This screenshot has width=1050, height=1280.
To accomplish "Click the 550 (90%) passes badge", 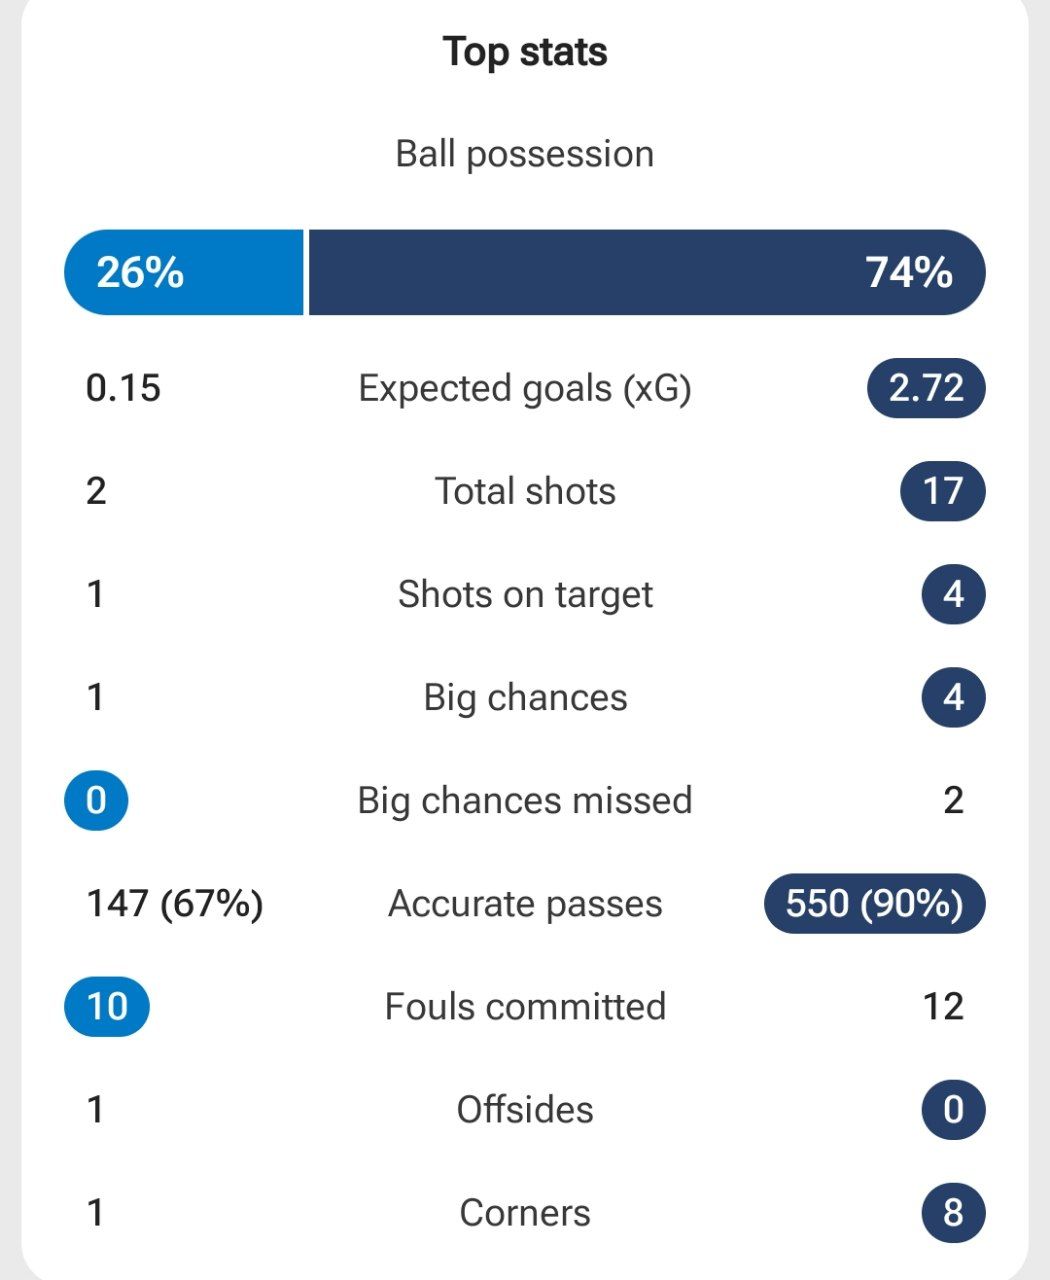I will point(874,903).
